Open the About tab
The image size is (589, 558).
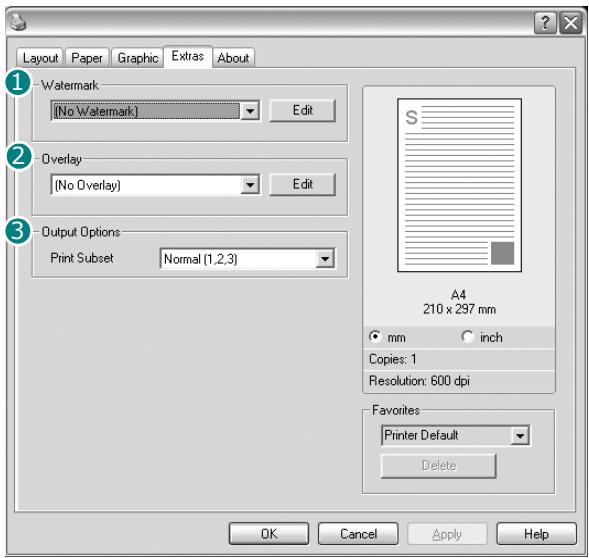[x=233, y=58]
